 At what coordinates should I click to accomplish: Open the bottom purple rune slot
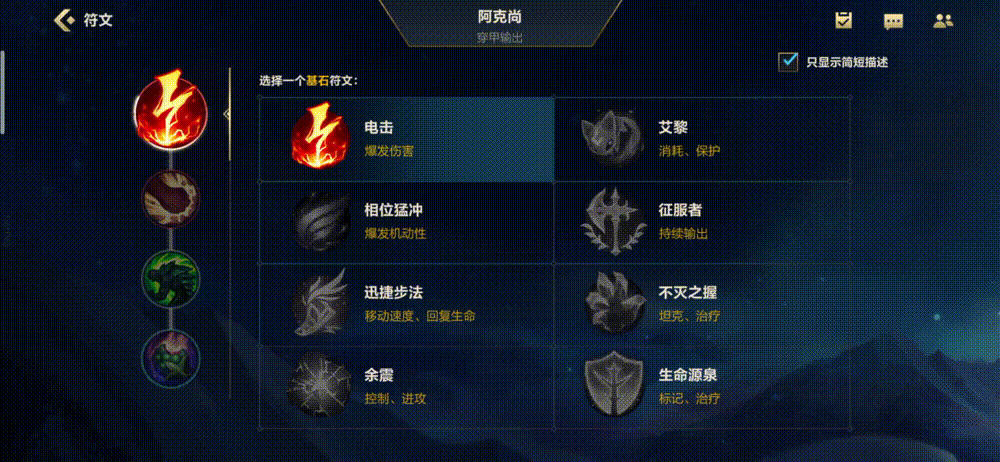click(x=171, y=359)
